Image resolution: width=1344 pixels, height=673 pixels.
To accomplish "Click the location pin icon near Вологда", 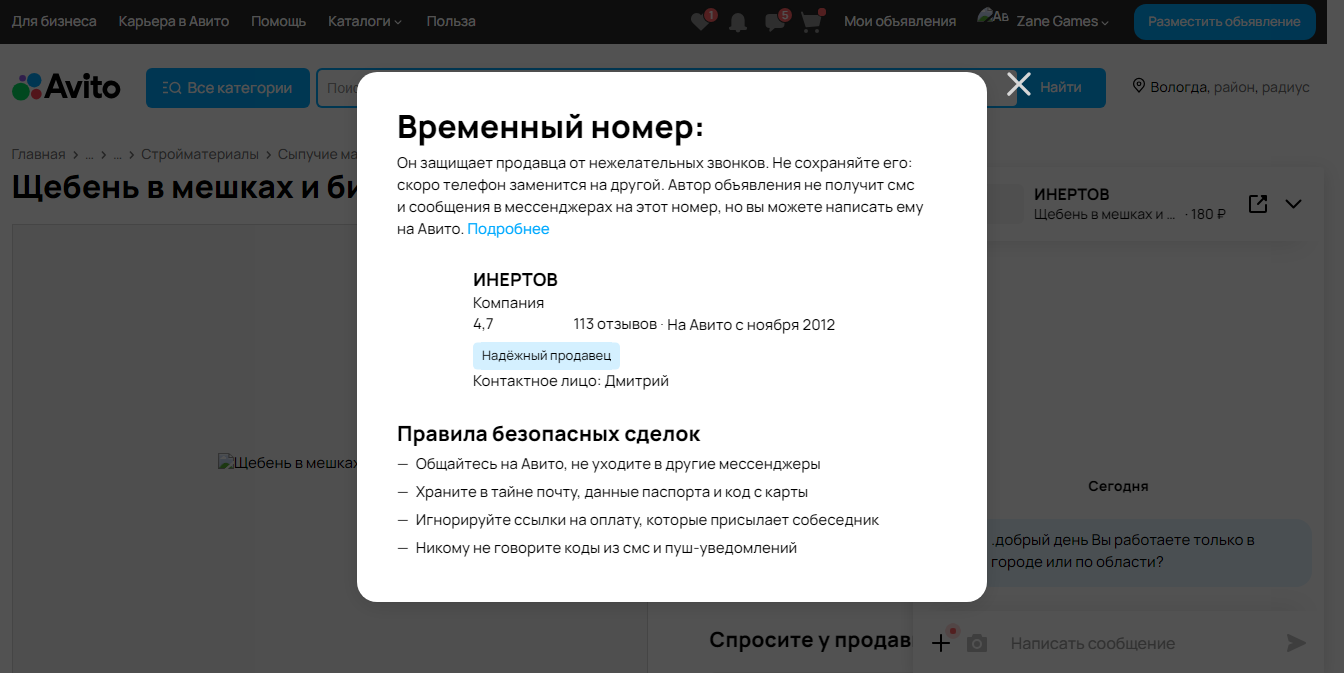I will pyautogui.click(x=1138, y=86).
